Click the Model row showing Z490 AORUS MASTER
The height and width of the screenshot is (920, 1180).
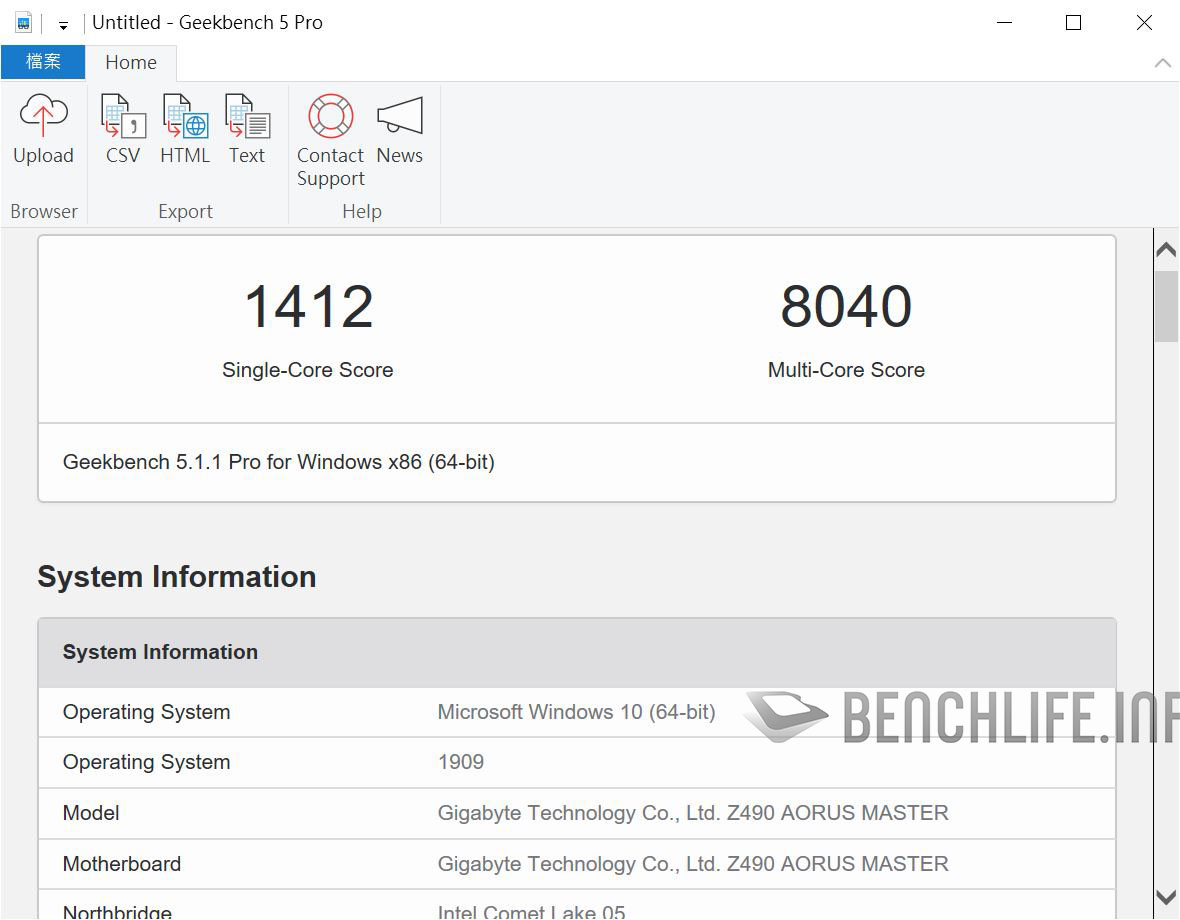(x=575, y=813)
